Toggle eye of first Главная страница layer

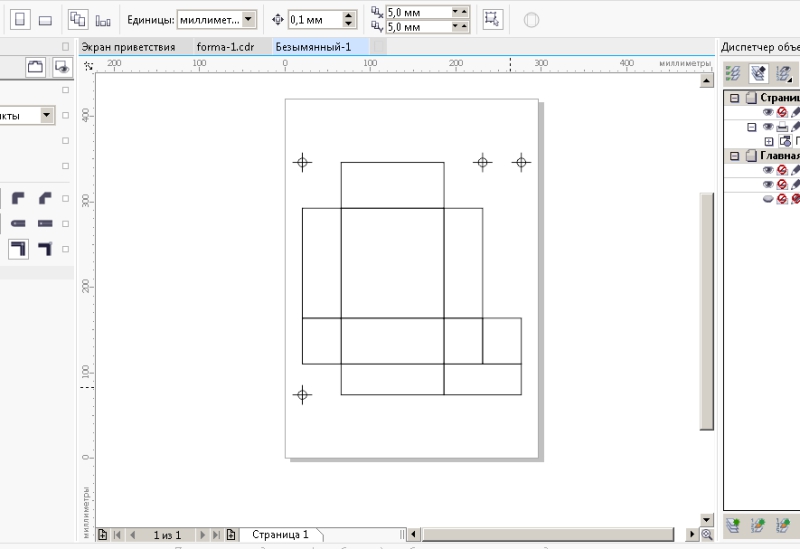[768, 170]
